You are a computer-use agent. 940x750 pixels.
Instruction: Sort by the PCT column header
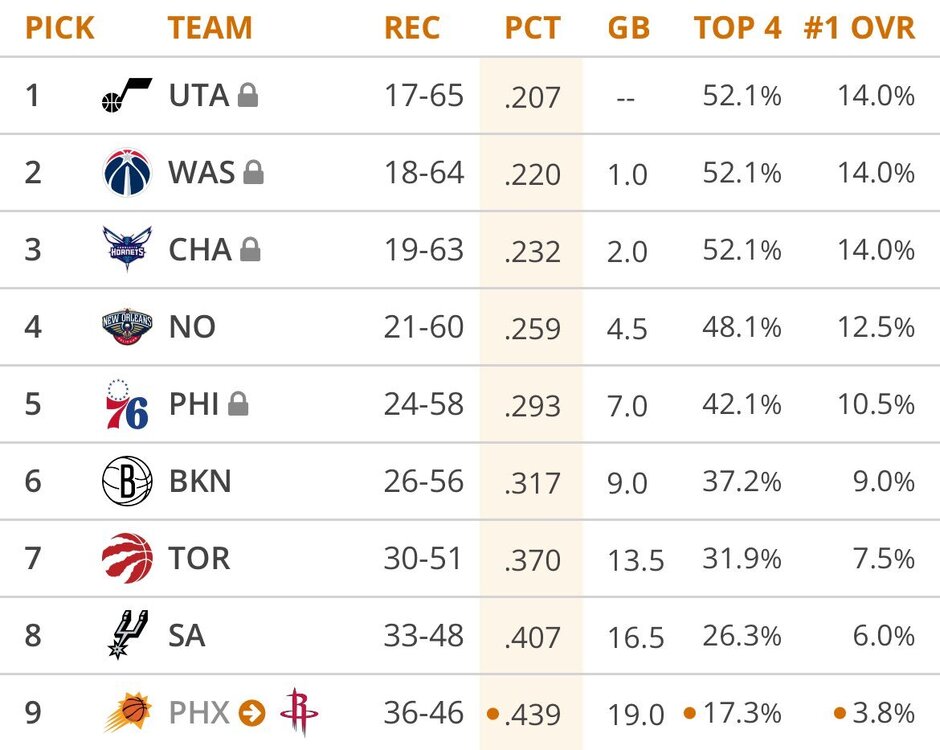[x=532, y=28]
